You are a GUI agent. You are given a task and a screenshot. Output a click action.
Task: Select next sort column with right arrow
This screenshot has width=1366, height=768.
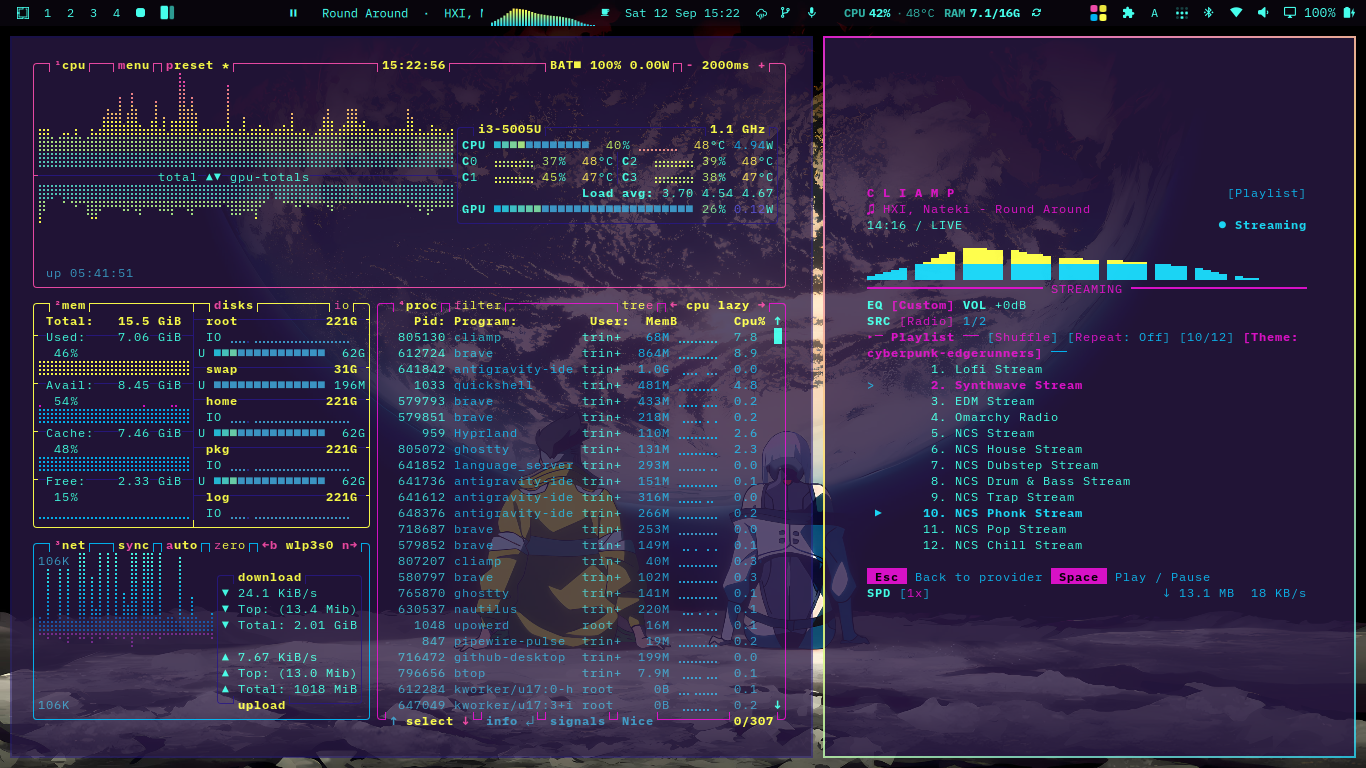pos(761,305)
